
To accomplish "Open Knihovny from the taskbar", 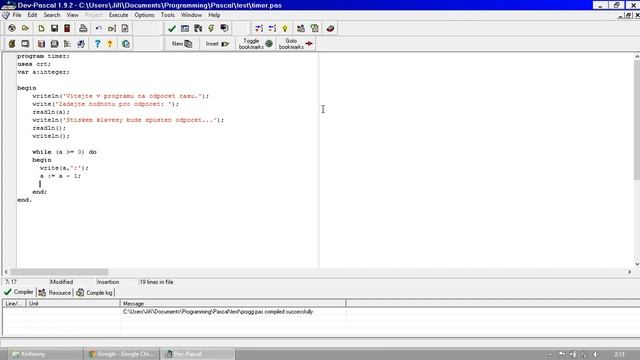I will click(x=45, y=354).
